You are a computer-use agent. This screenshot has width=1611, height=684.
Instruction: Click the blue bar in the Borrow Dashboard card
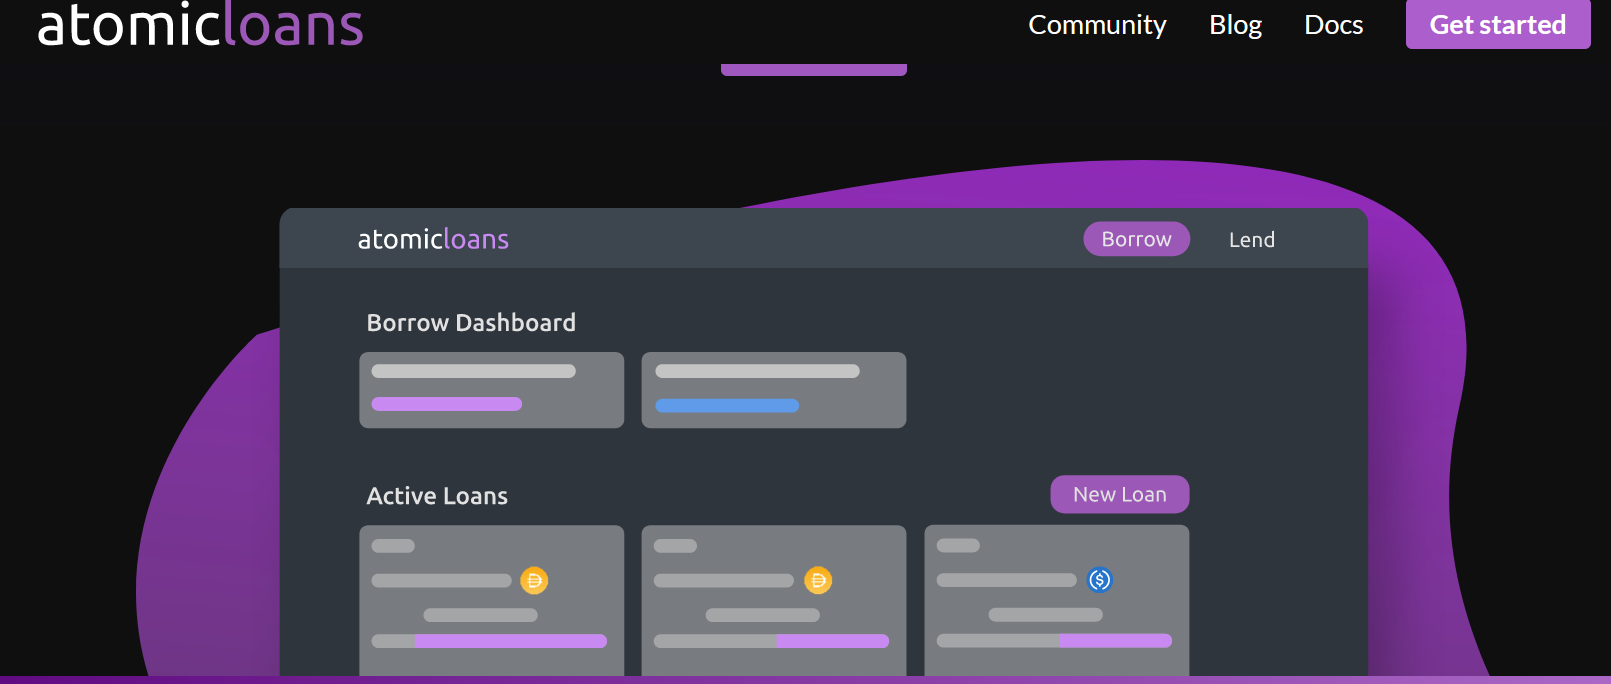point(727,406)
